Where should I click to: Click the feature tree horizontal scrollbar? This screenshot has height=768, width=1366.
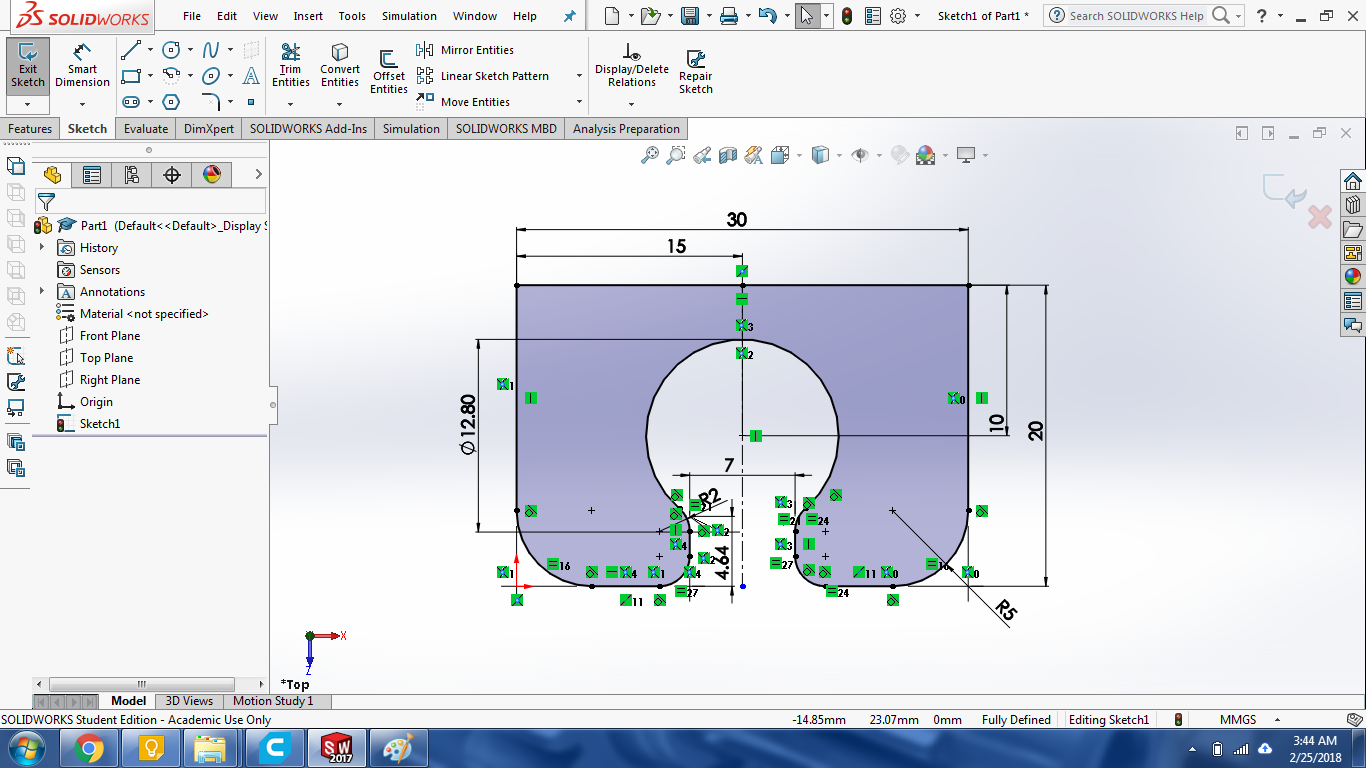pos(142,685)
